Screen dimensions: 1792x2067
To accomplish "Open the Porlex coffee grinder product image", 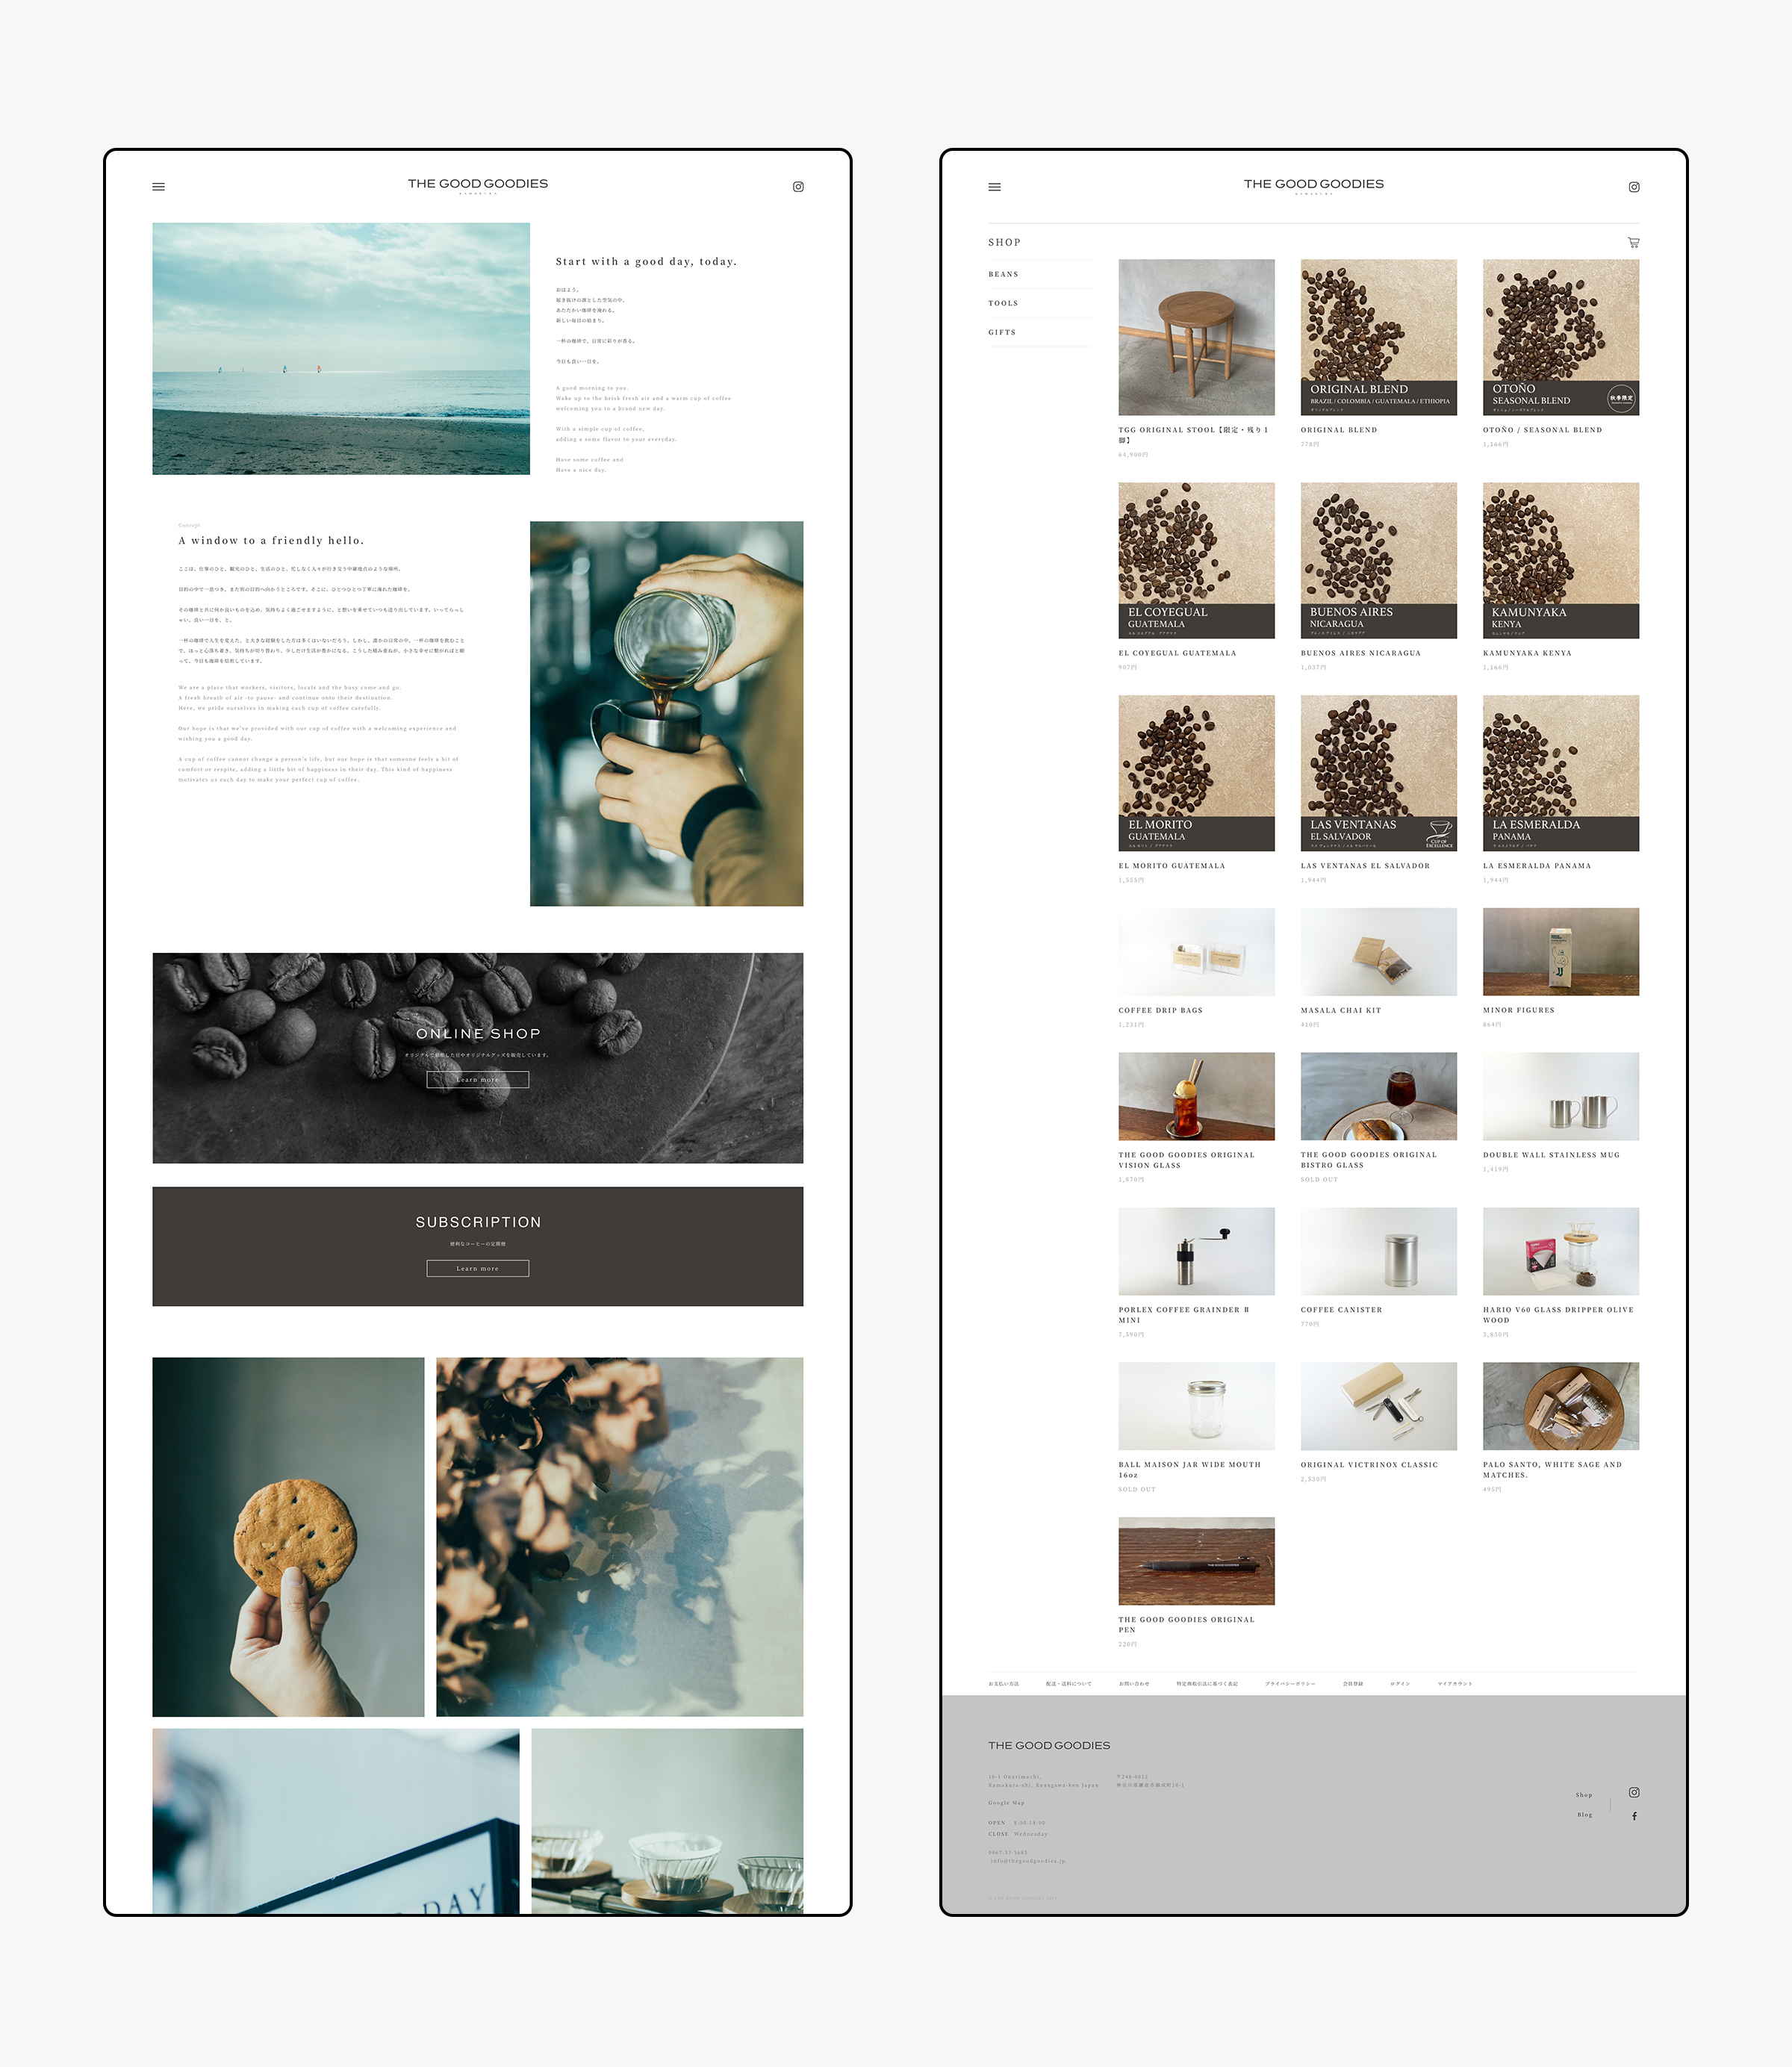I will tap(1196, 1251).
